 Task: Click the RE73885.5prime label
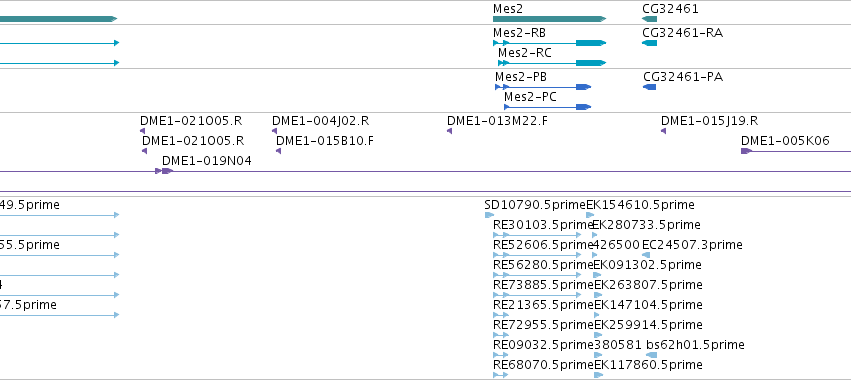click(543, 284)
